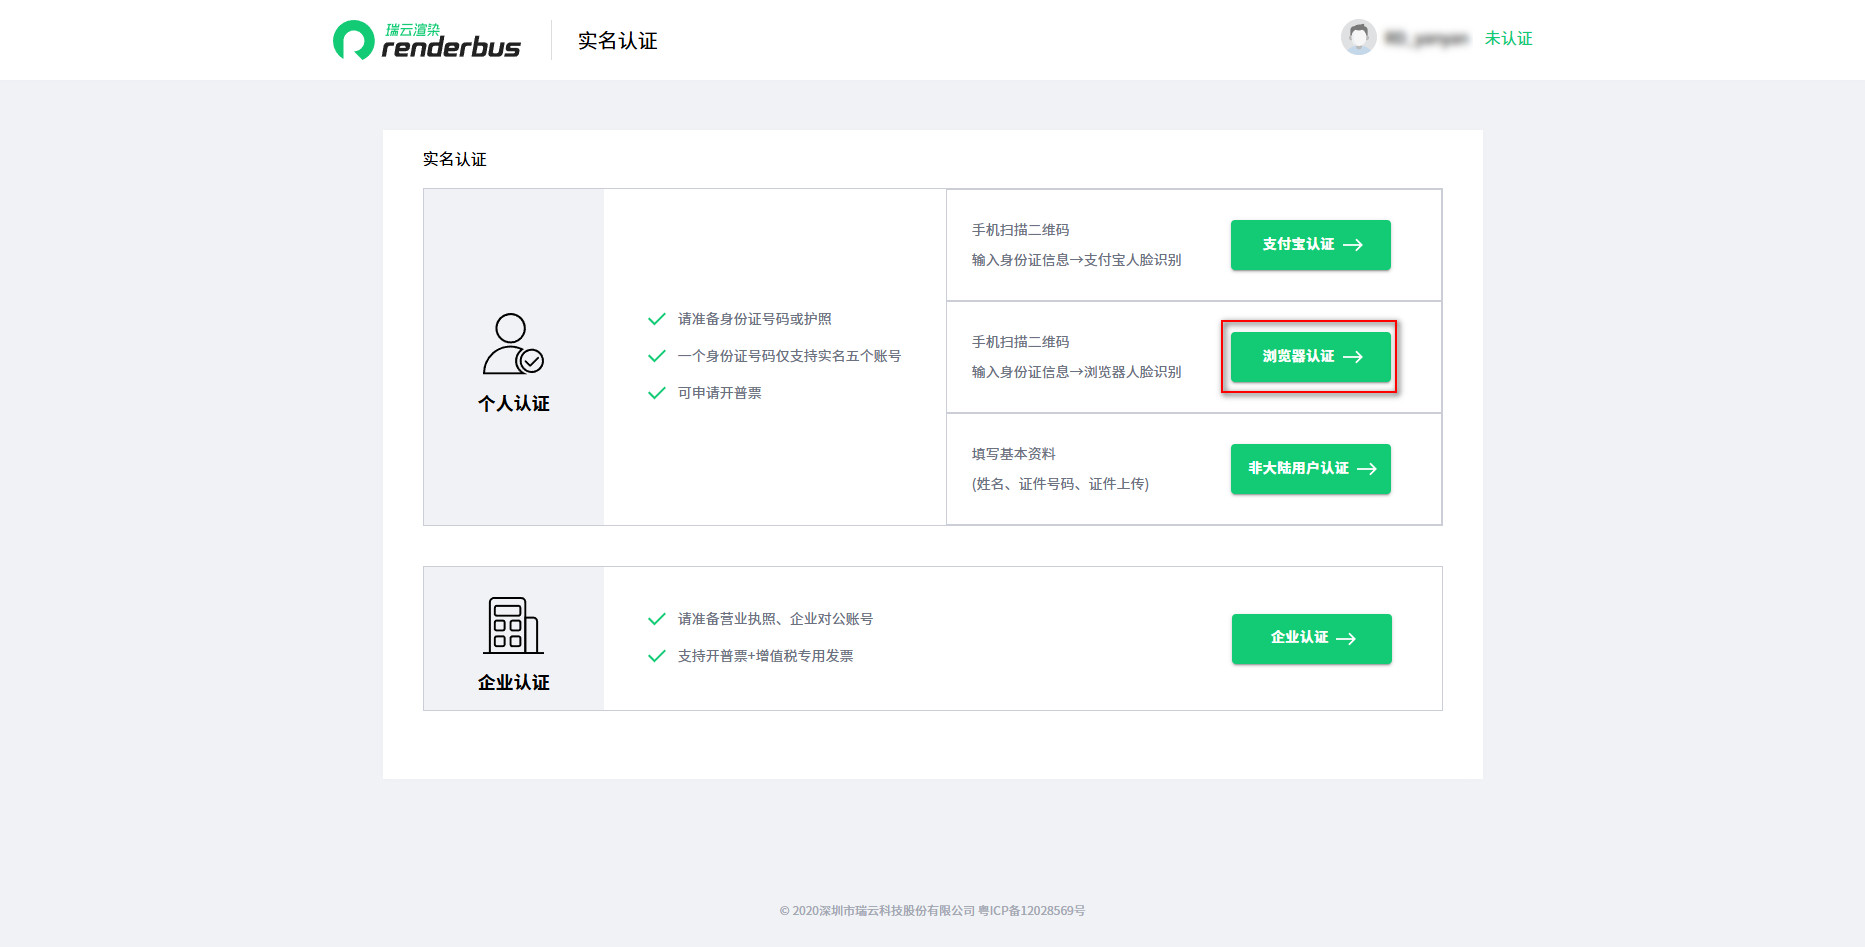
Task: Click checkmark beside 请准备身份证号码或护照
Action: 657,319
